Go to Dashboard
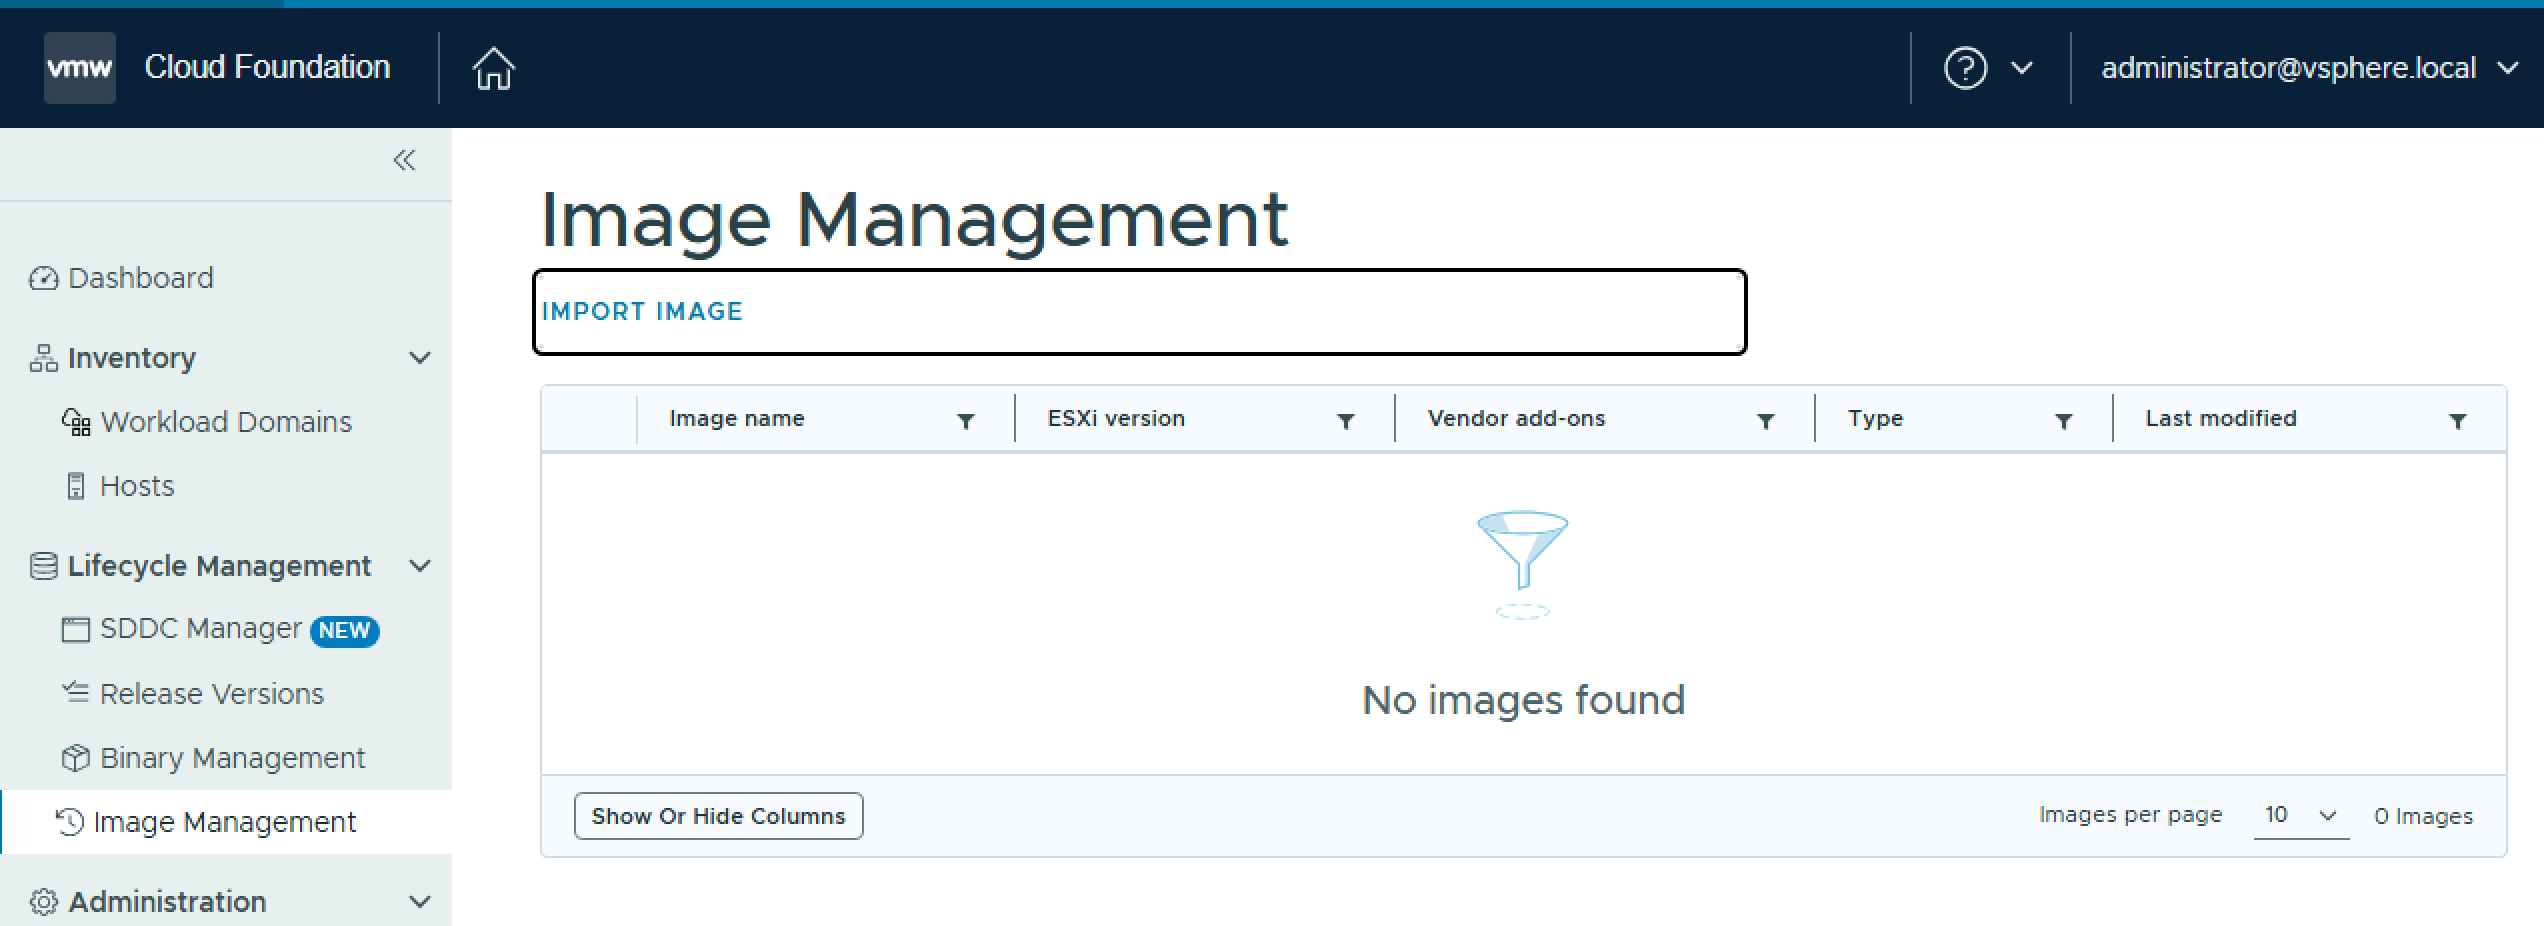This screenshot has height=926, width=2544. point(140,278)
